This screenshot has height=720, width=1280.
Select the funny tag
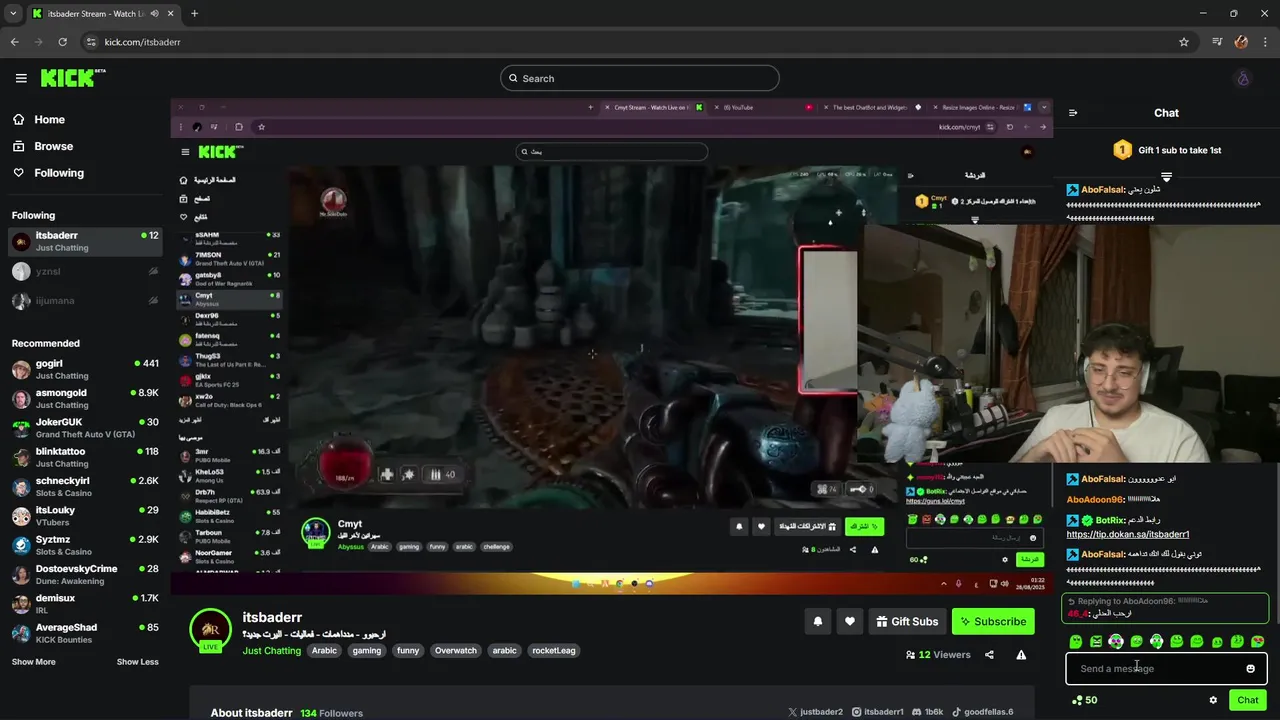click(x=408, y=651)
